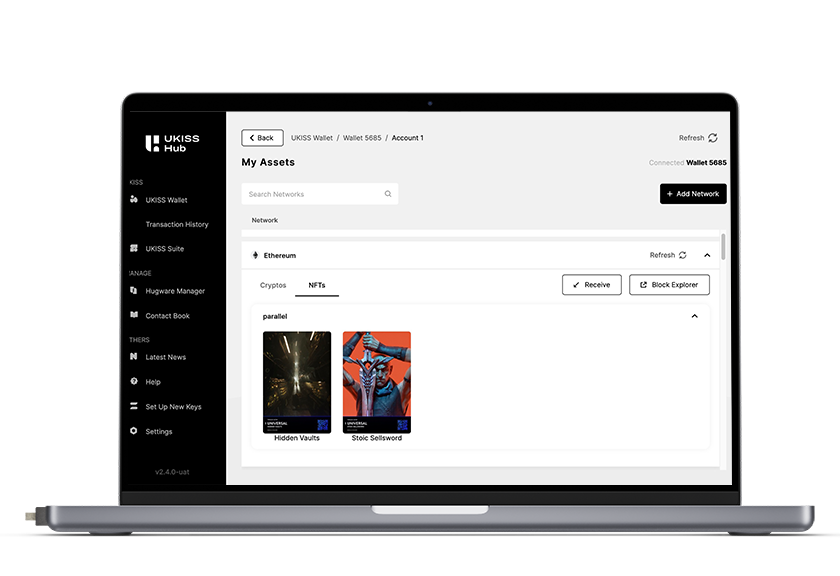This screenshot has width=840, height=576.
Task: Click Account 1 breadcrumb
Action: pyautogui.click(x=408, y=138)
